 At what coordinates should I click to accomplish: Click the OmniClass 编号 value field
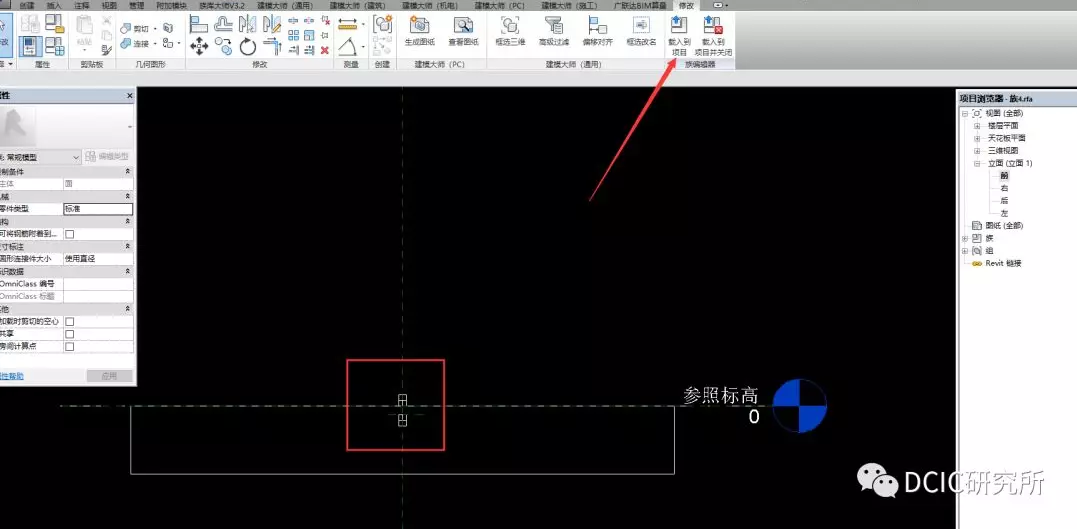(x=98, y=284)
